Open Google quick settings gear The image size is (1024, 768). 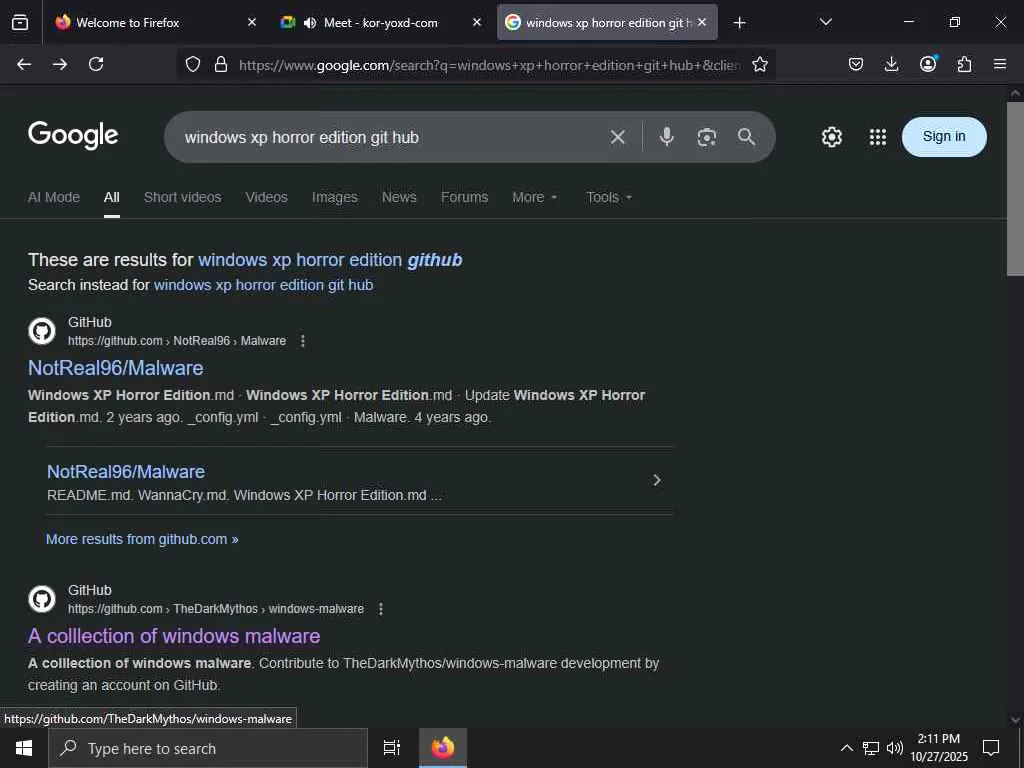coord(831,137)
